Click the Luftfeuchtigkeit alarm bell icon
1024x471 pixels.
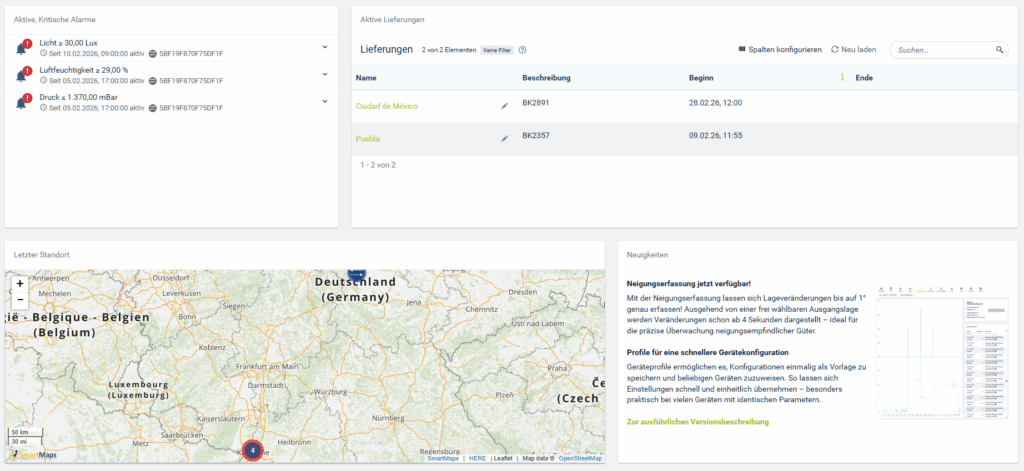click(x=22, y=74)
